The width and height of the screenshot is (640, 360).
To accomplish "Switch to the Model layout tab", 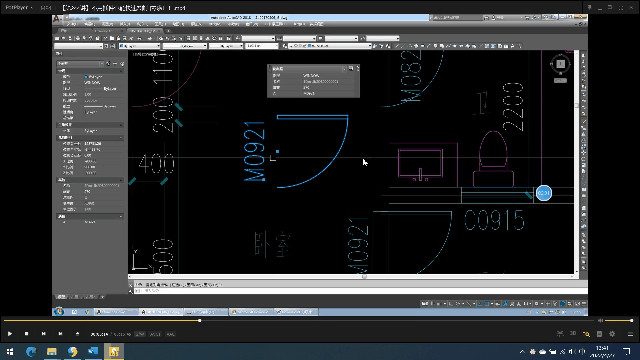I will [62, 297].
